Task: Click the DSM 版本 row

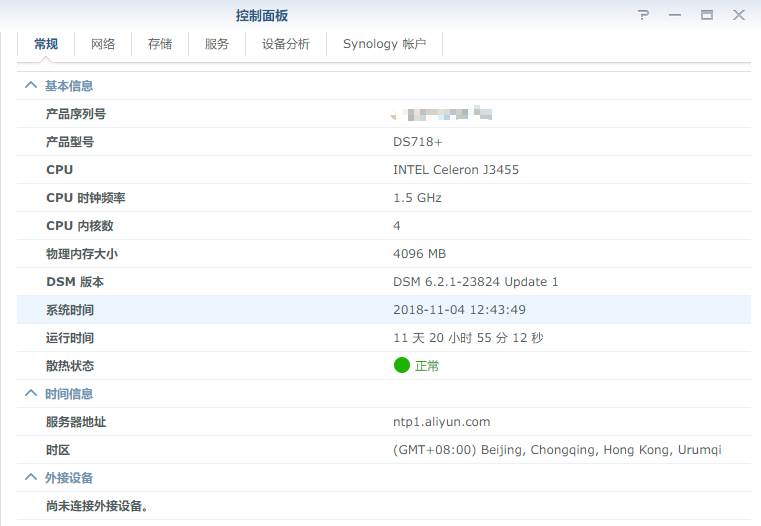Action: (x=383, y=282)
